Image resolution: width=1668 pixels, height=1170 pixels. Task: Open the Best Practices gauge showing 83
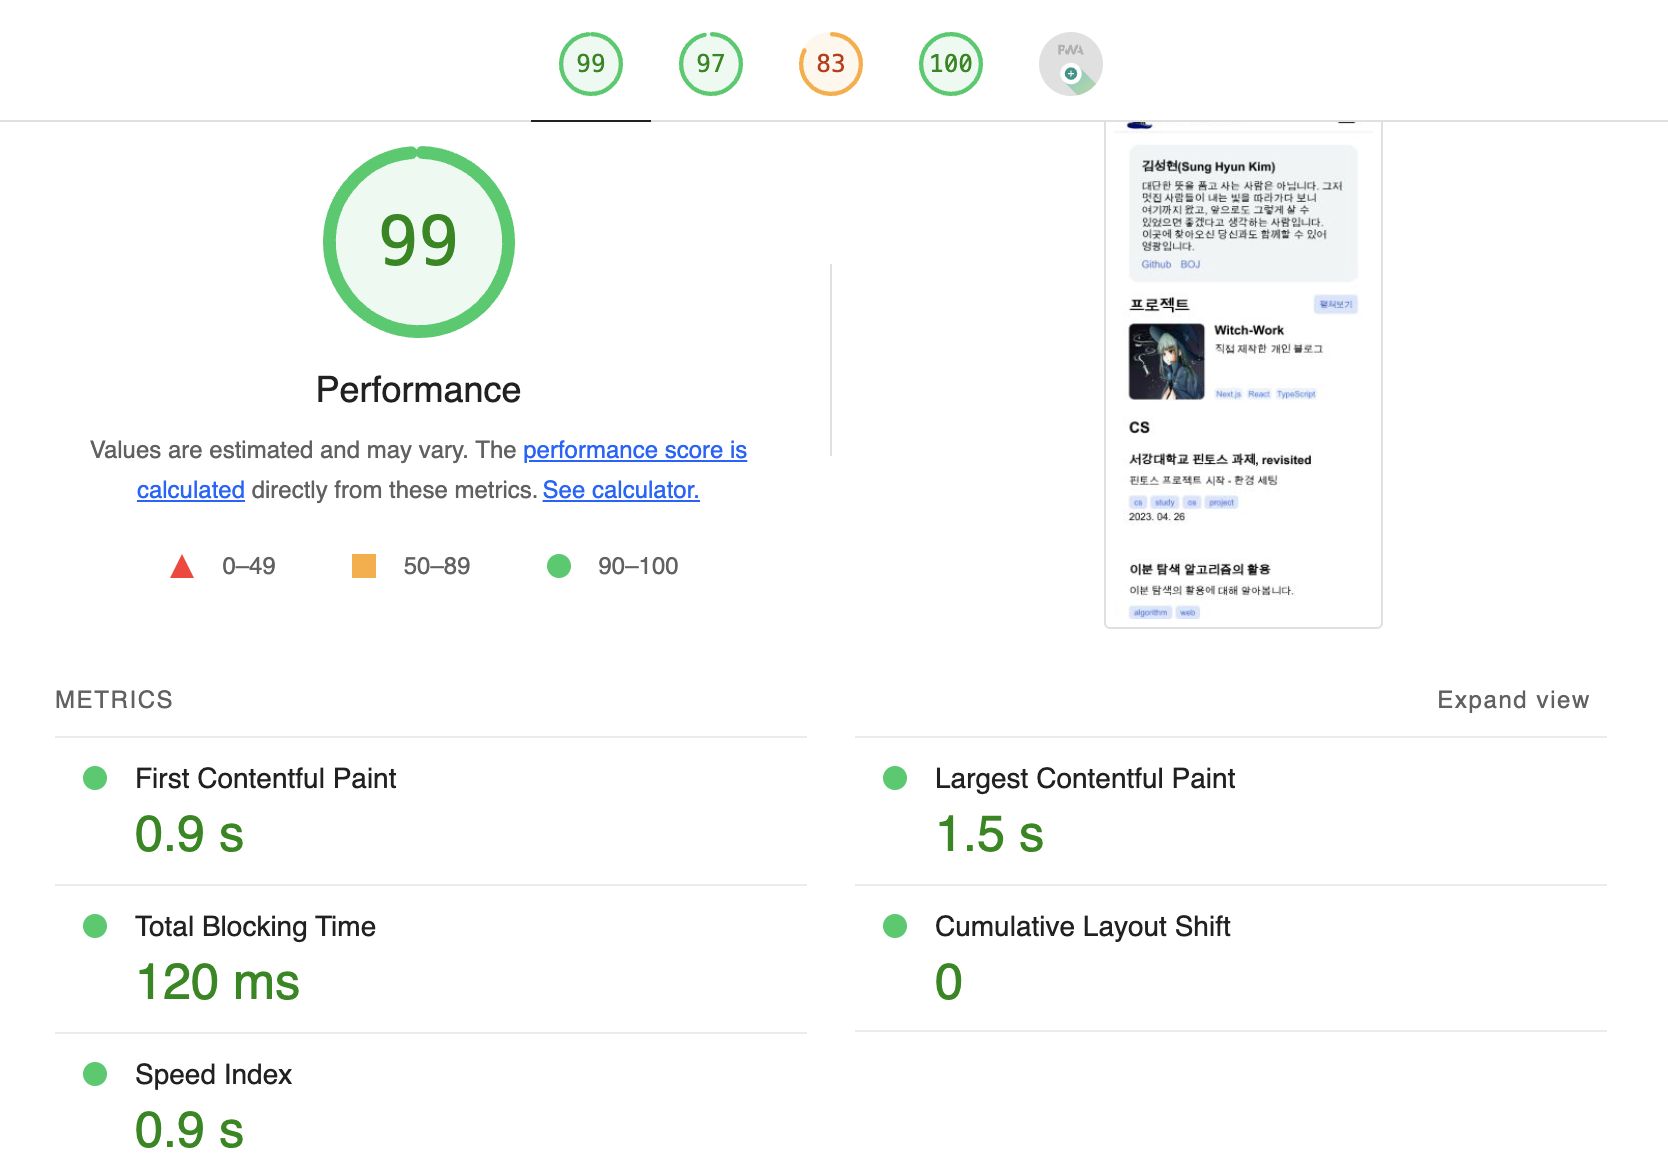830,63
